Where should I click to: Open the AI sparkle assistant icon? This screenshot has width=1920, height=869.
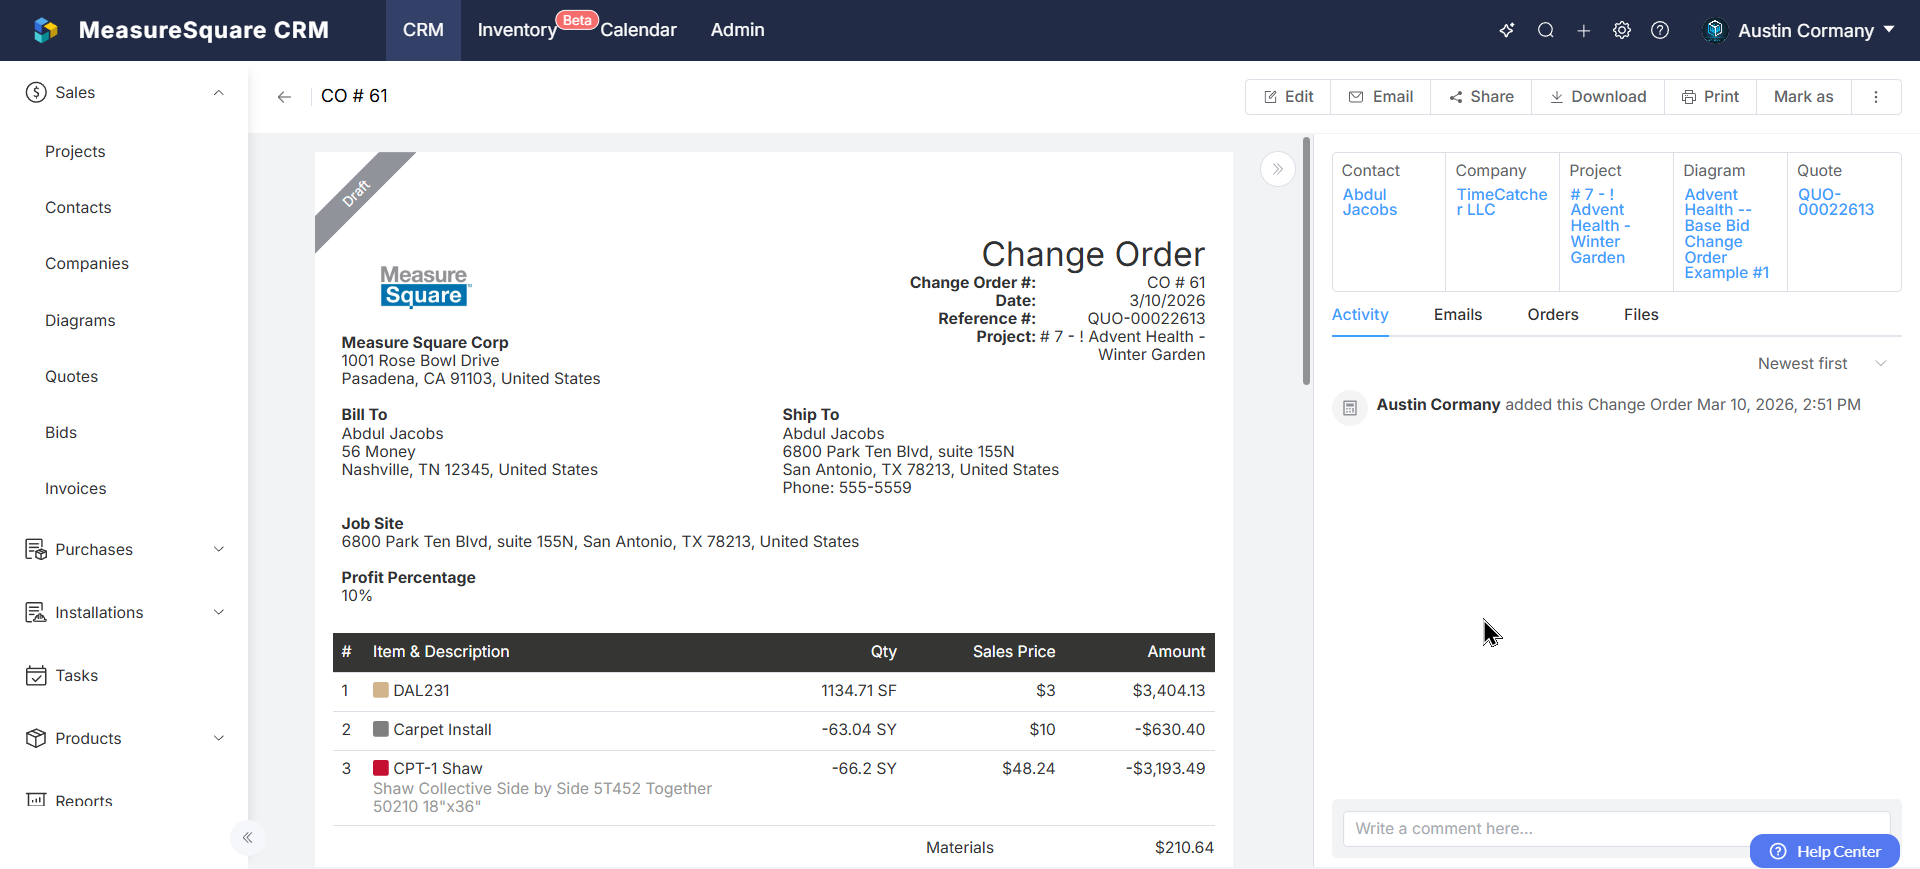pyautogui.click(x=1507, y=30)
